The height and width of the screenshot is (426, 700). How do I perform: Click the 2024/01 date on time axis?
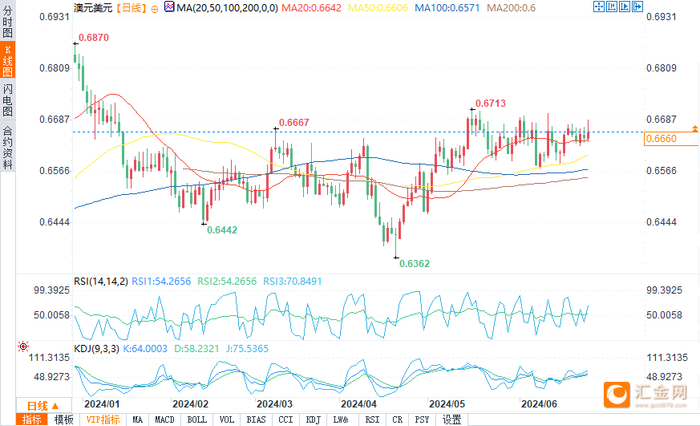click(102, 404)
